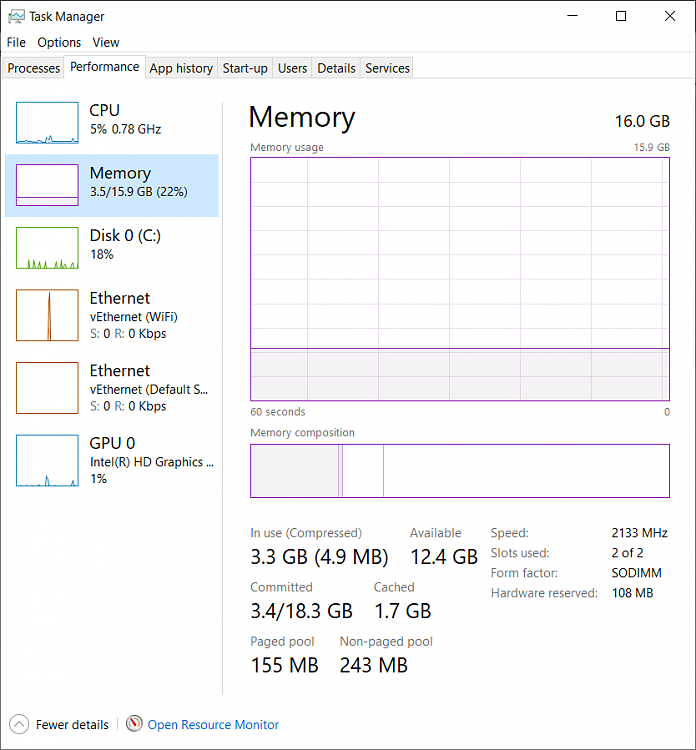Select the CPU usage graph thumbnail
The height and width of the screenshot is (750, 696).
click(47, 122)
